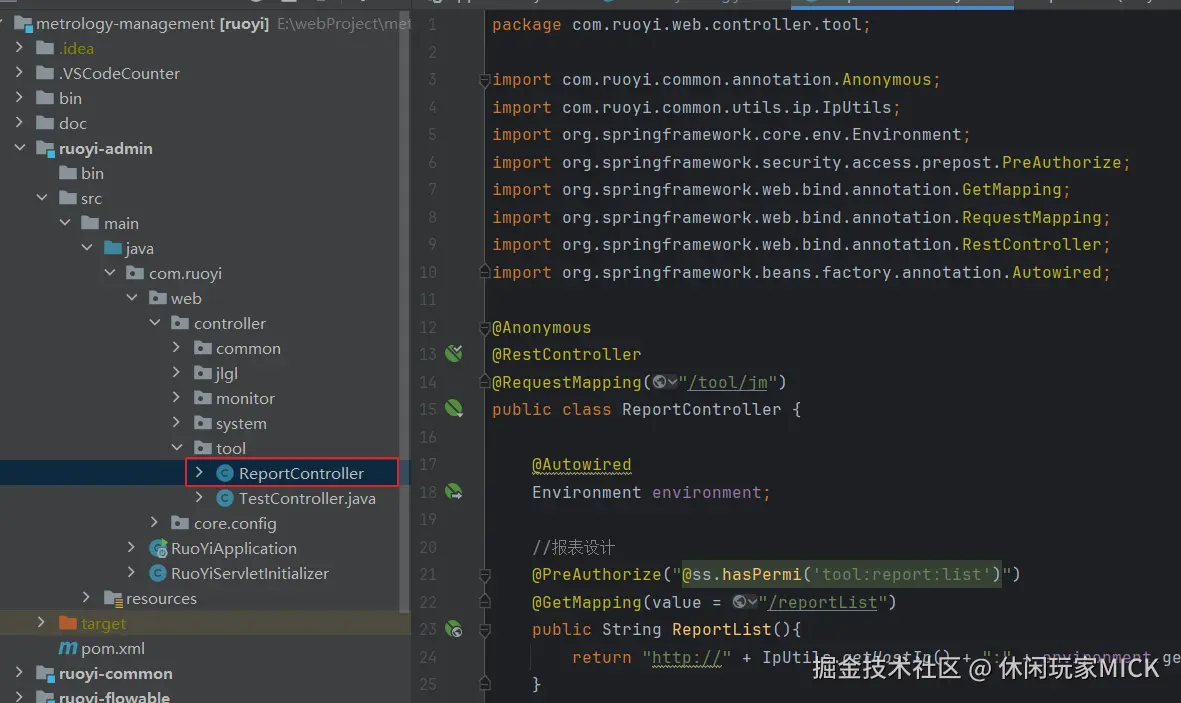Select the ruoyi-flowable module row
Image resolution: width=1181 pixels, height=703 pixels.
pos(205,695)
